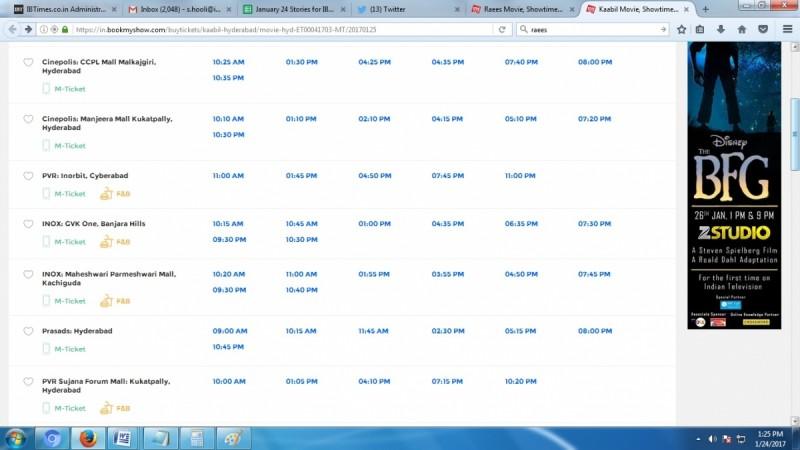Screen dimensions: 800x450
Task: Select 10:25 AM show at Cinepolis CCPL Mall
Action: (x=228, y=62)
